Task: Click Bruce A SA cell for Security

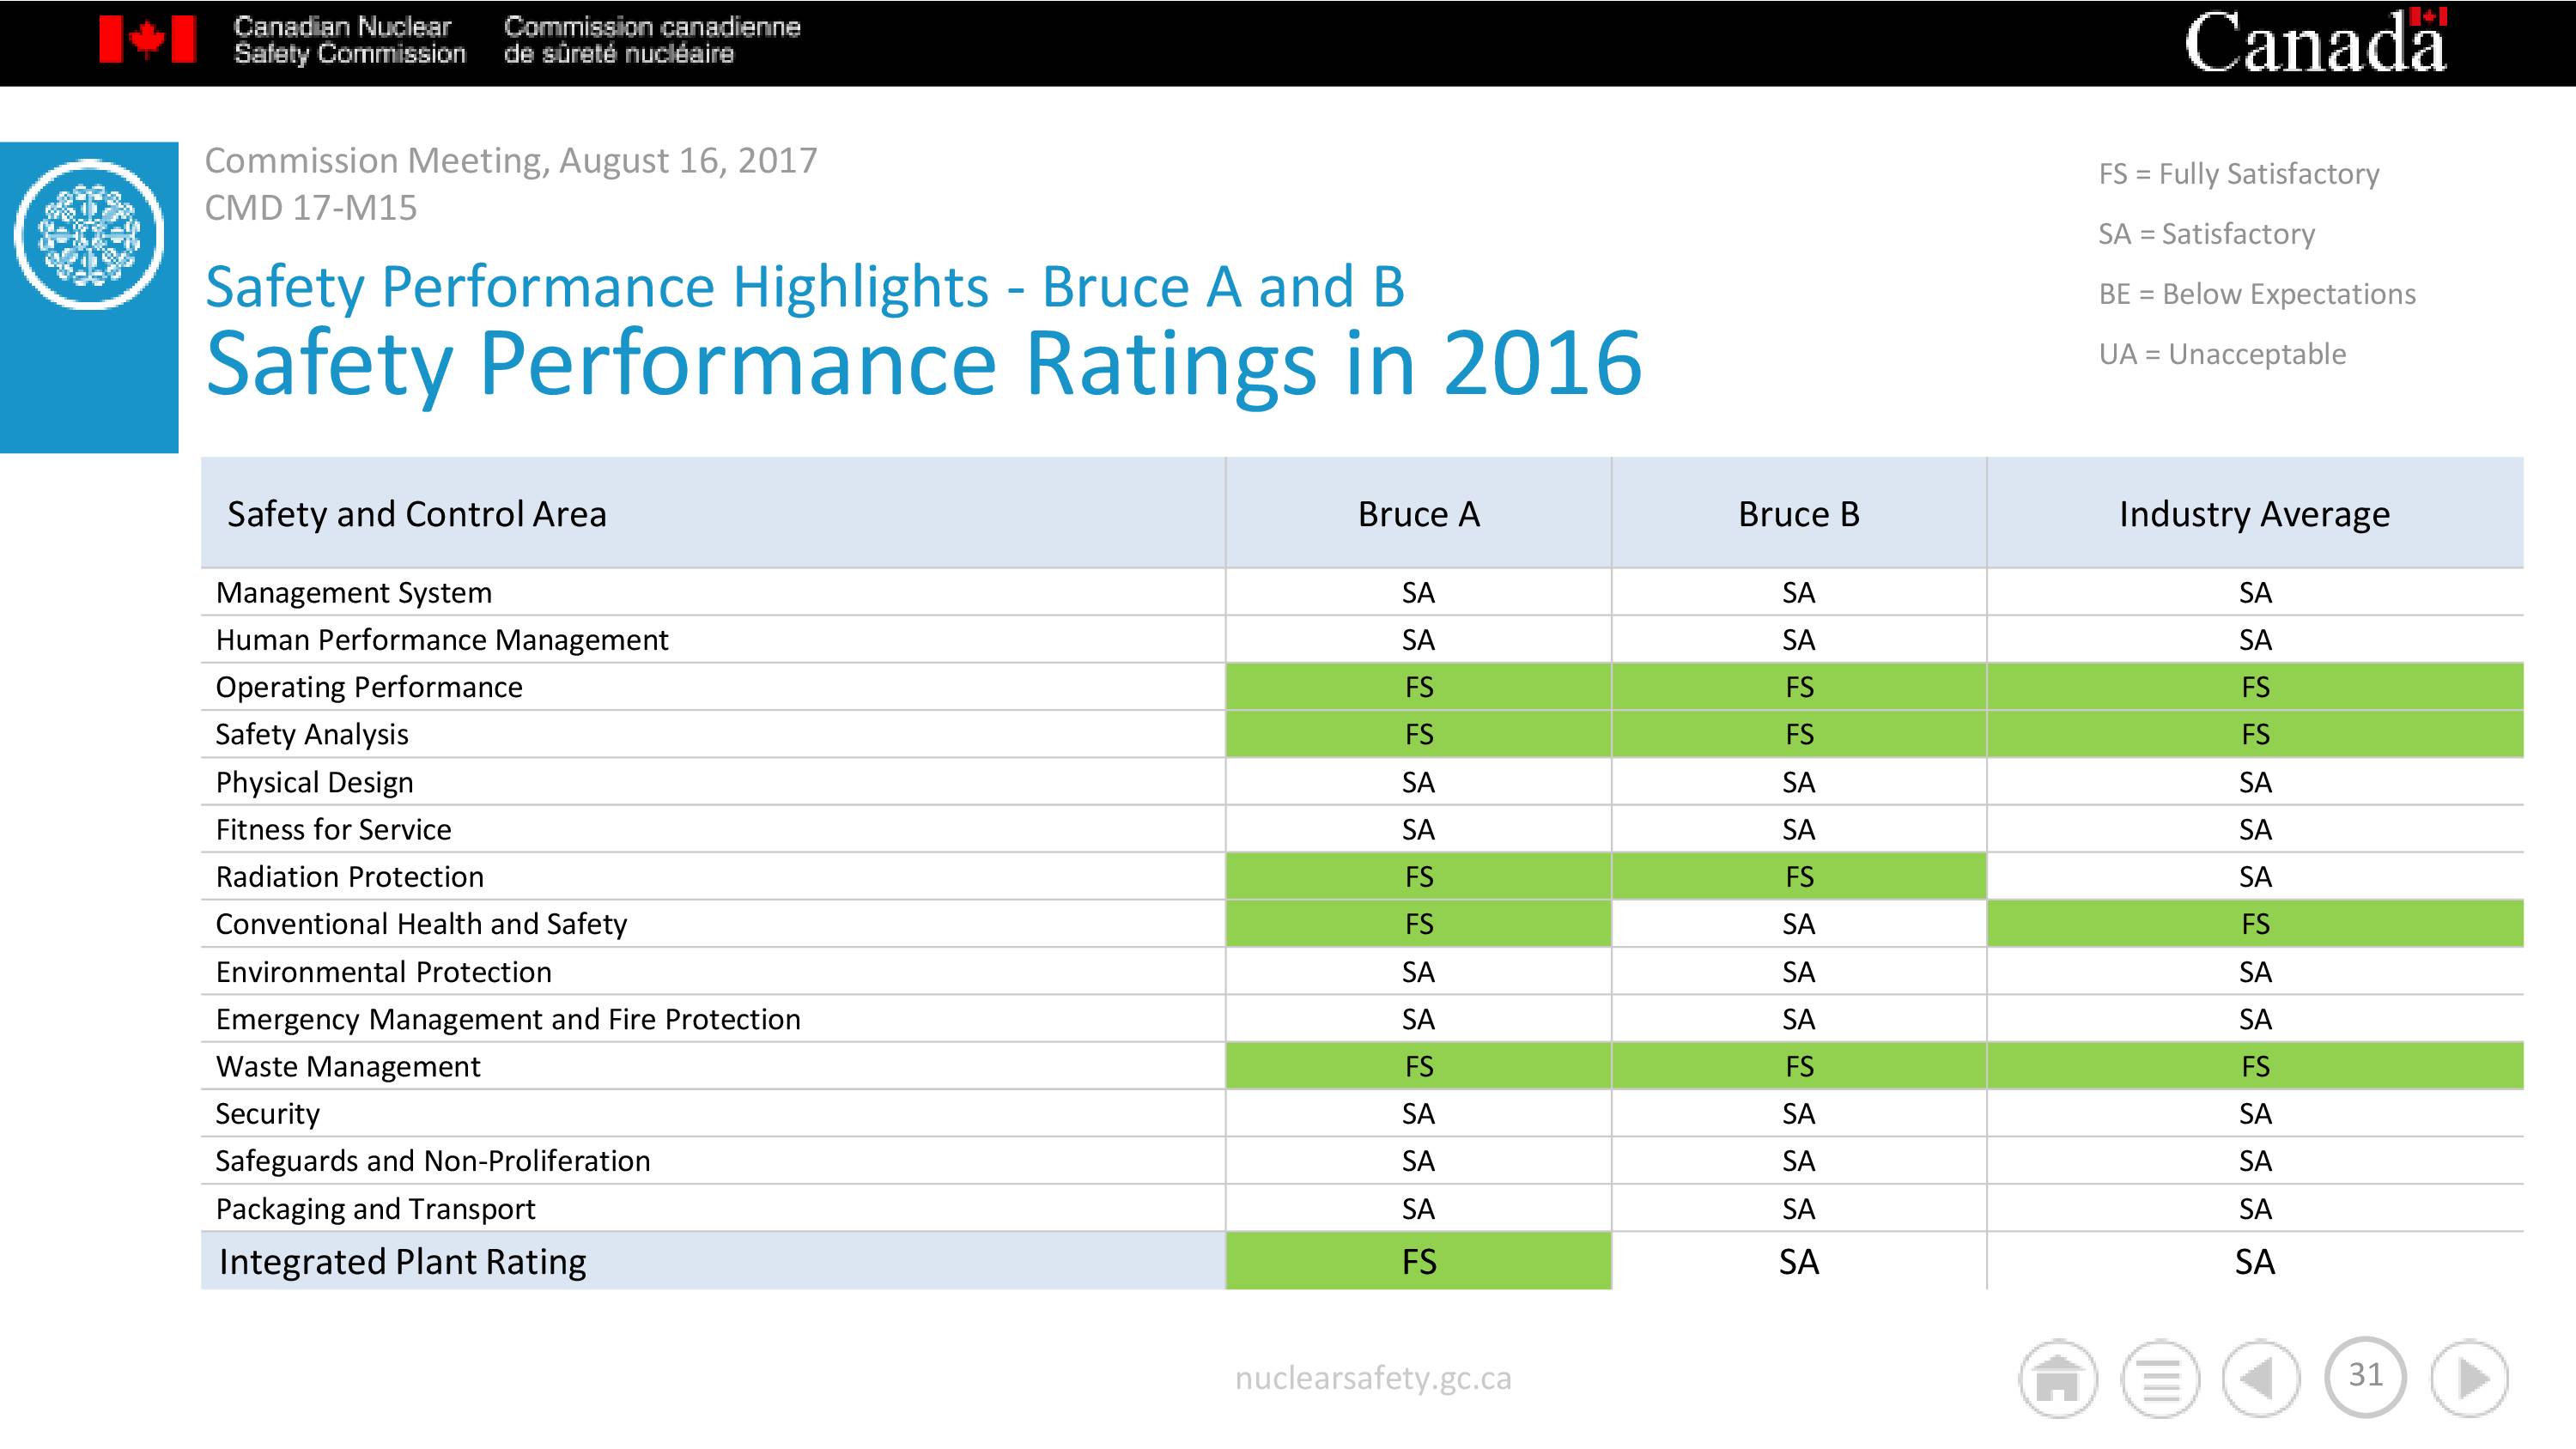Action: (1418, 1114)
